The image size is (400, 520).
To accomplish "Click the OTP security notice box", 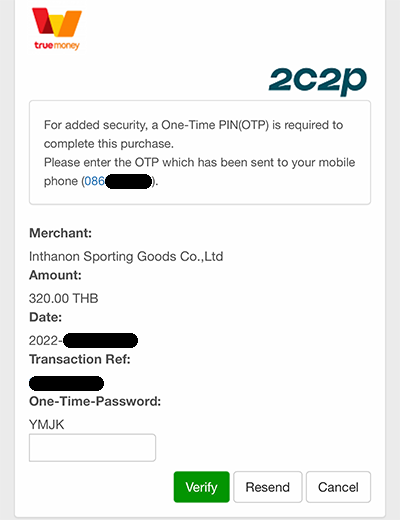I will (200, 152).
